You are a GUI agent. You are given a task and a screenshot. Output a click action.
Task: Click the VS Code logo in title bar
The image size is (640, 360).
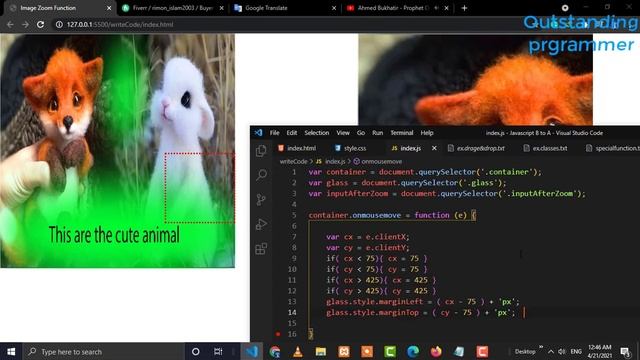click(258, 133)
